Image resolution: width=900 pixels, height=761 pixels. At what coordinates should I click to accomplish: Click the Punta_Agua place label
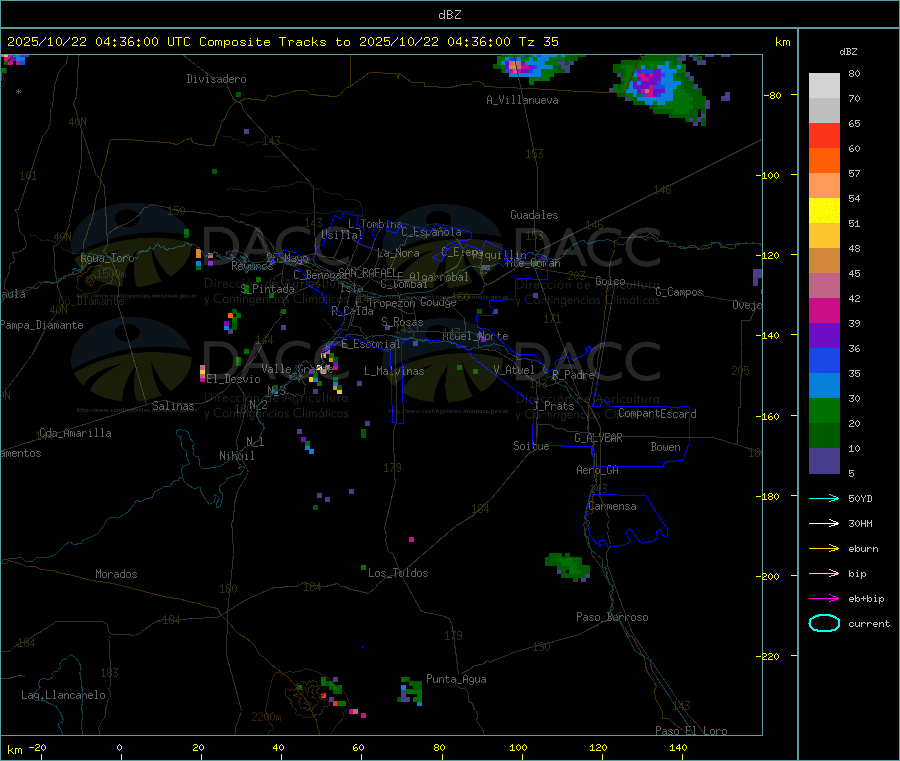456,679
